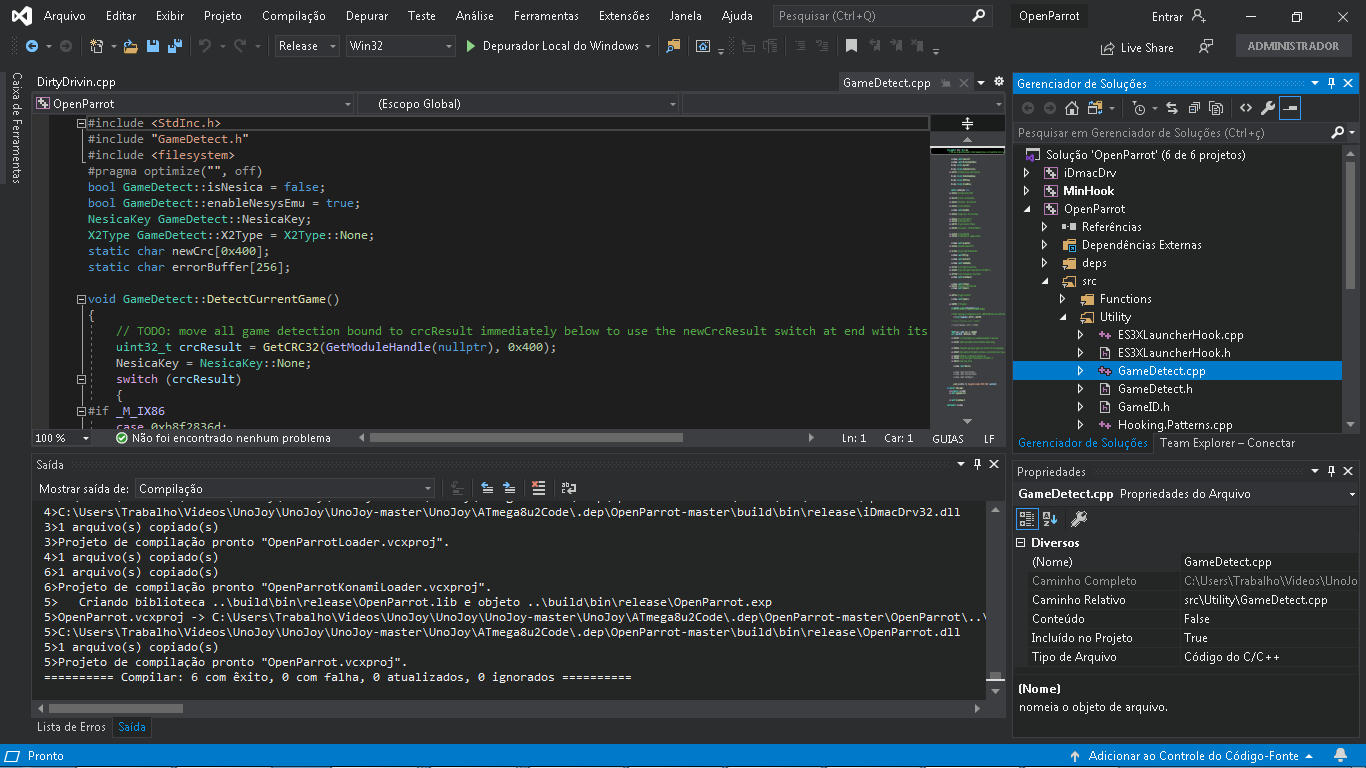
Task: Click the Home icon in Gerenciador de Soluções
Action: tap(1072, 108)
